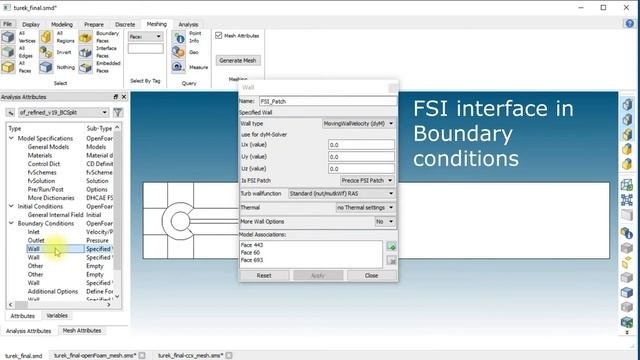640x360 pixels.
Task: Switch to the Modeling ribbon tab
Action: coord(62,24)
